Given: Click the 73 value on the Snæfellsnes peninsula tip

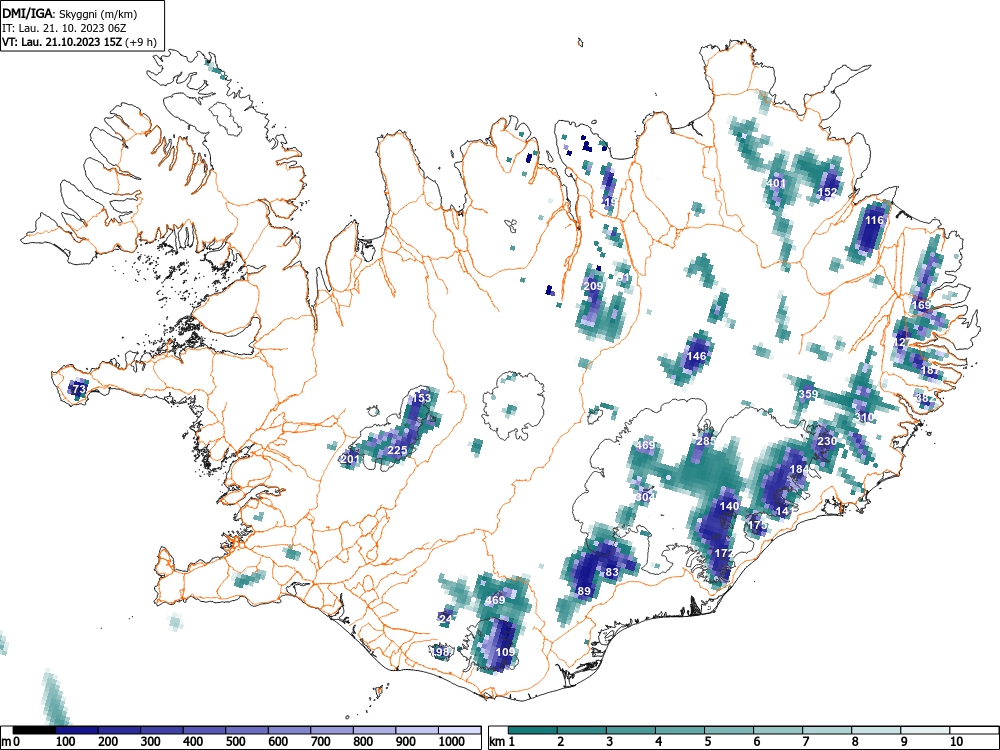Looking at the screenshot, I should click(78, 388).
